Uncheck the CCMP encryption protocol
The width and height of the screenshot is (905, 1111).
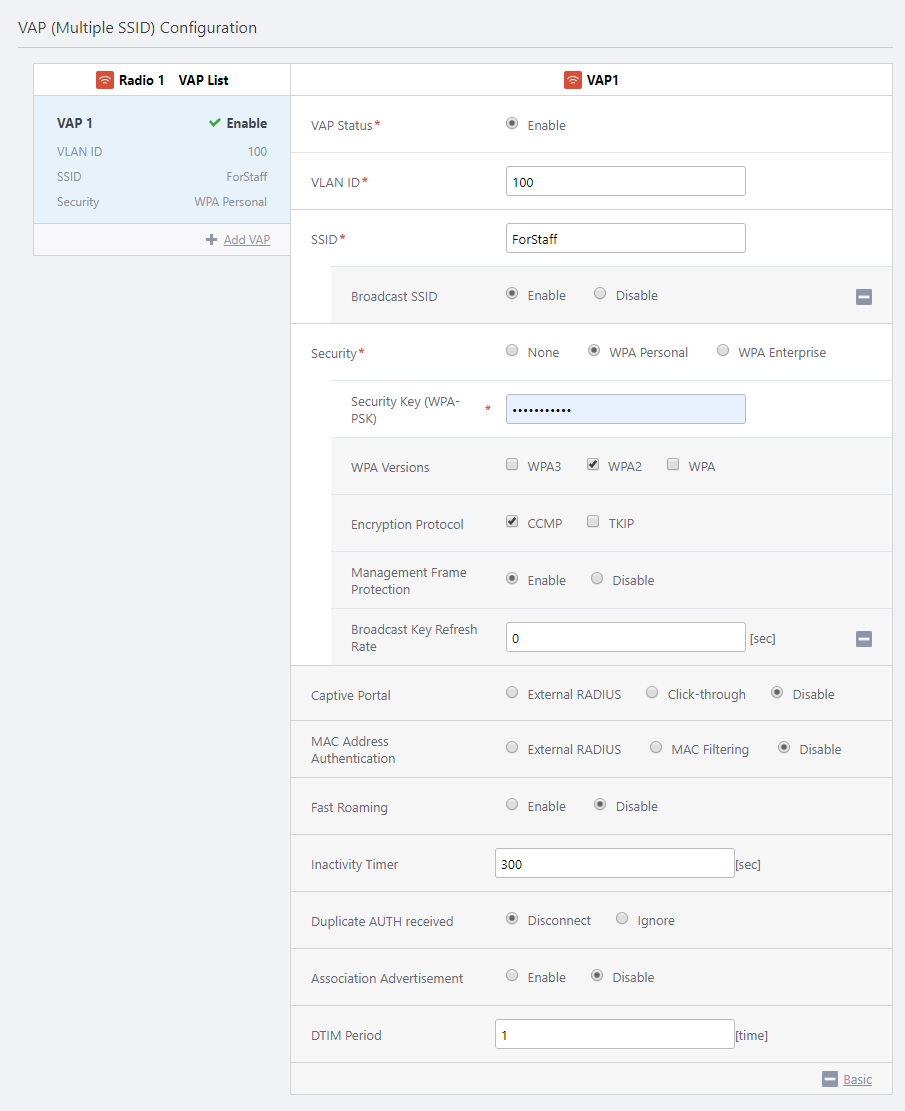coord(512,522)
